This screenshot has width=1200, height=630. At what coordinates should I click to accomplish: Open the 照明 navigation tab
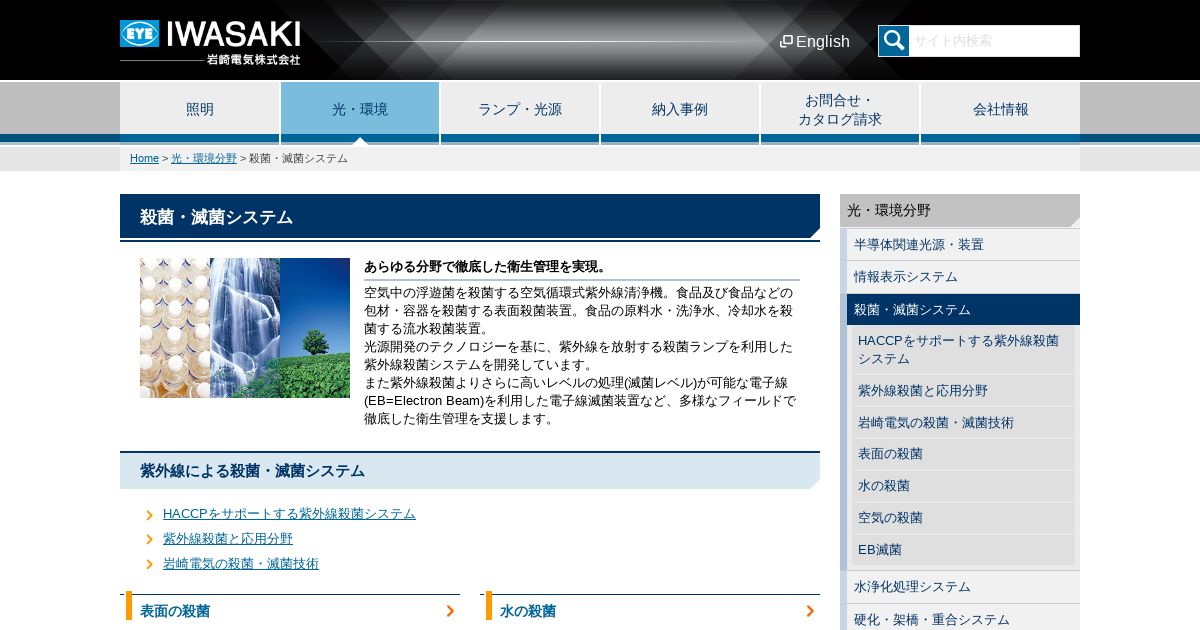(x=200, y=110)
